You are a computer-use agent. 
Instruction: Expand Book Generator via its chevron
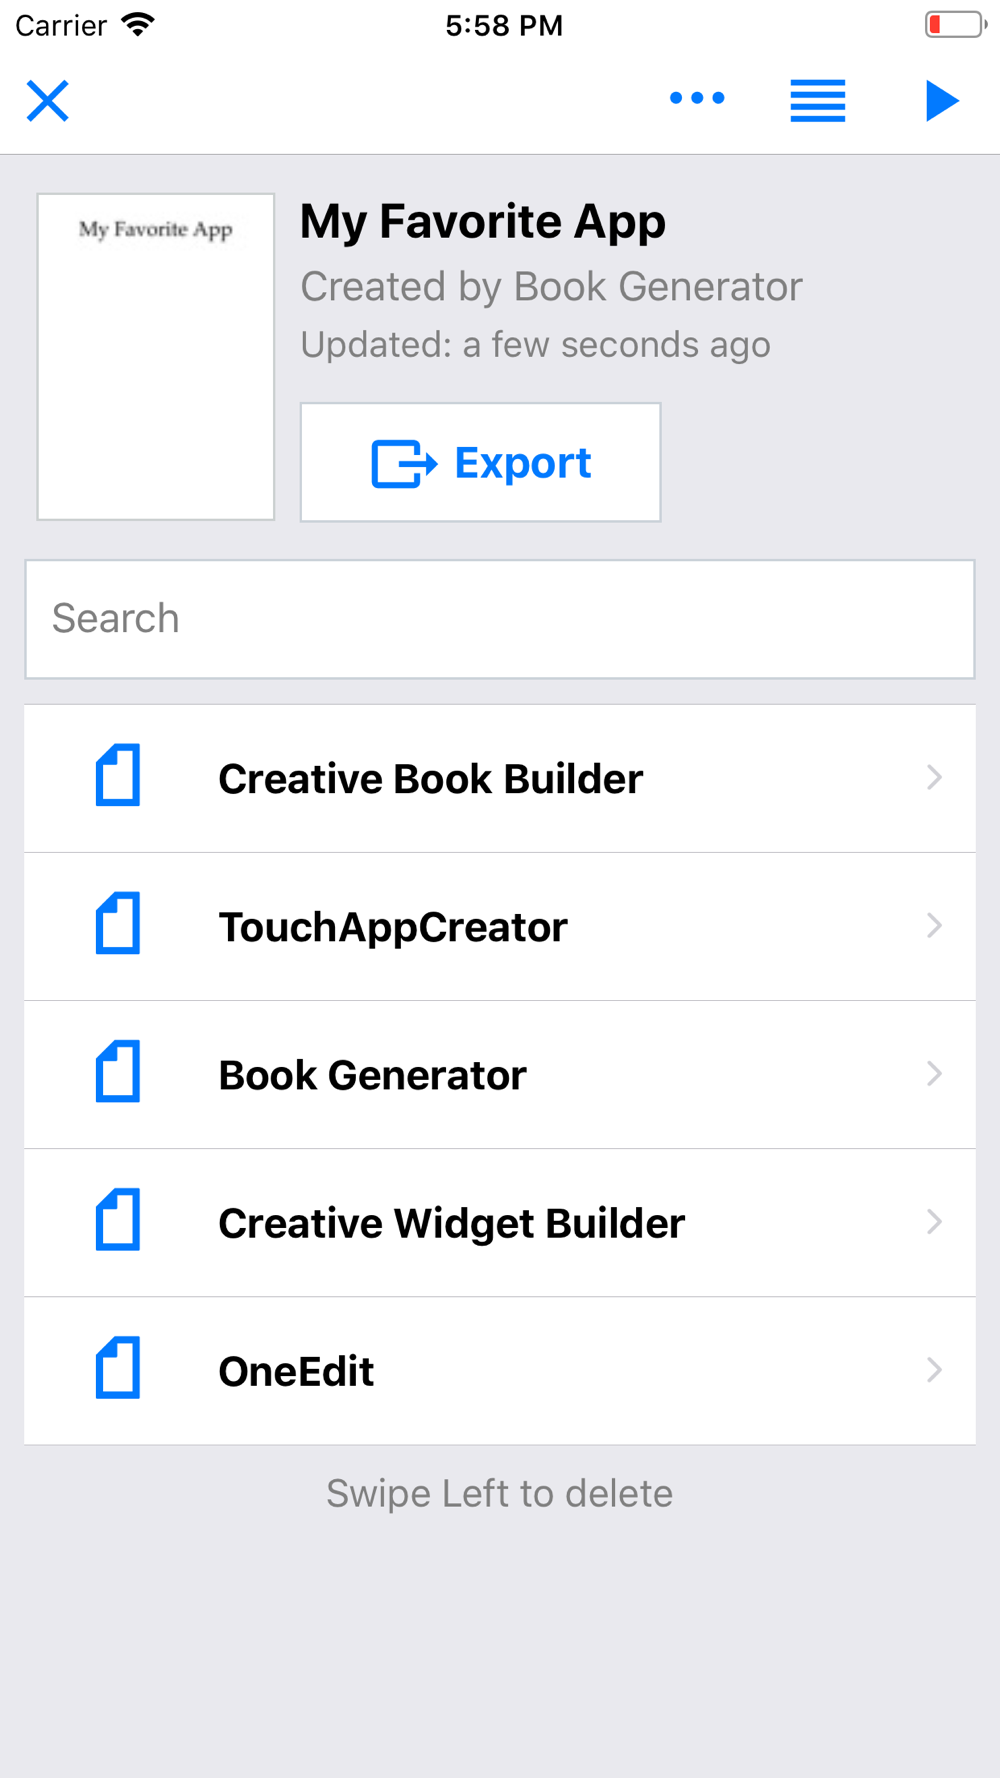click(x=934, y=1073)
